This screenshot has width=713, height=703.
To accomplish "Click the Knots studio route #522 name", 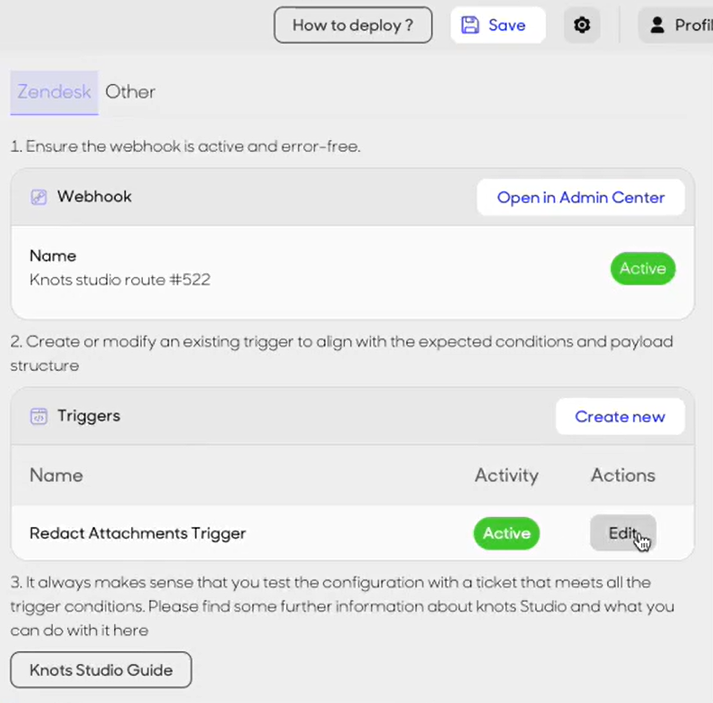I will (x=120, y=280).
